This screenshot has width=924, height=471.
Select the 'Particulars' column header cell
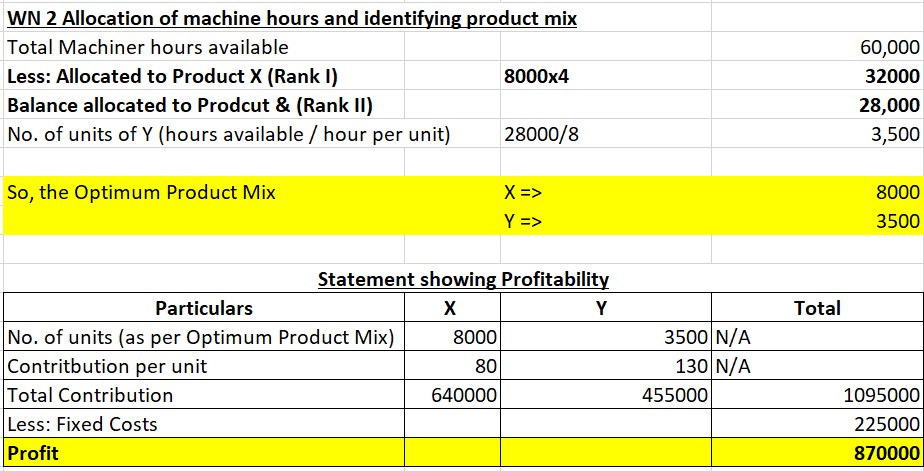pos(204,308)
